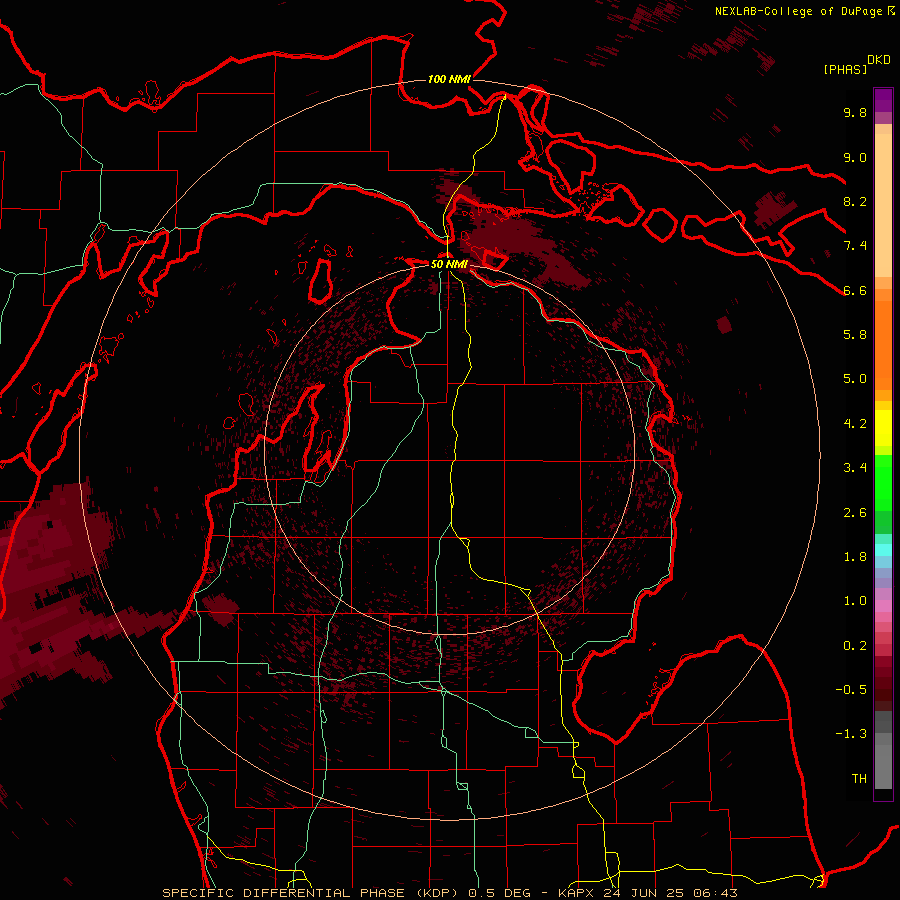
Task: Click the [PHAS] units label
Action: [x=845, y=70]
